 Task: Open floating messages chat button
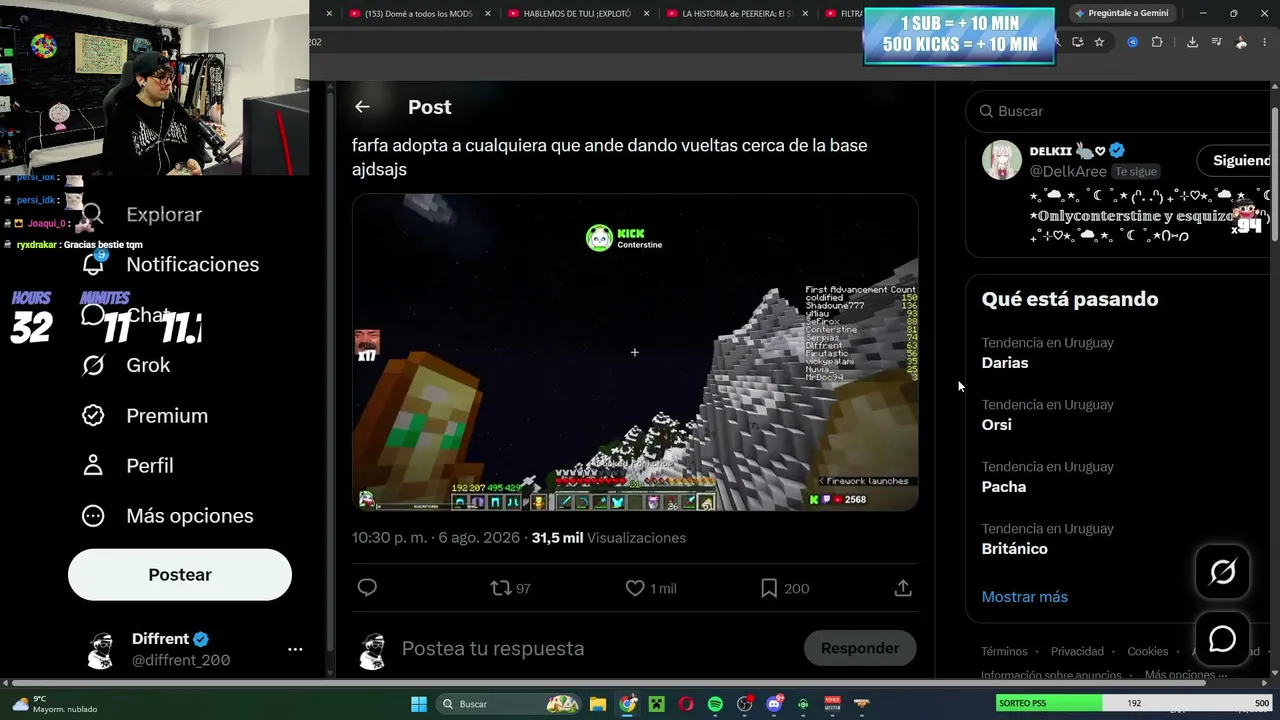1222,639
